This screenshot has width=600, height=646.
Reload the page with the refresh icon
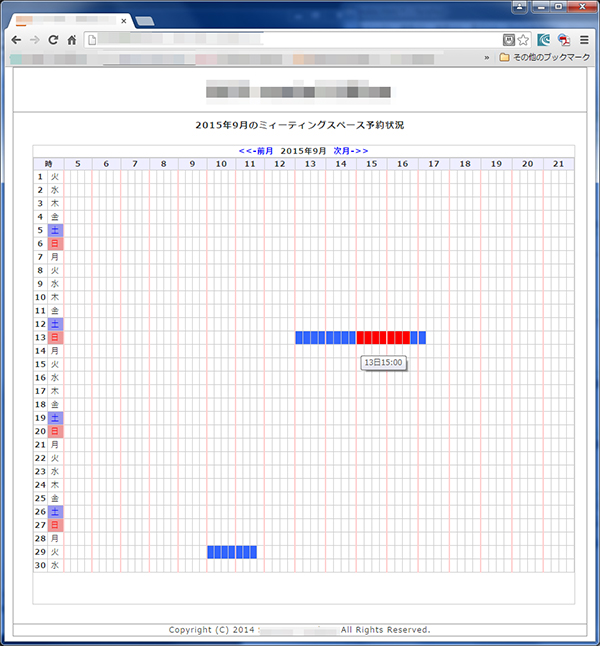[x=54, y=40]
